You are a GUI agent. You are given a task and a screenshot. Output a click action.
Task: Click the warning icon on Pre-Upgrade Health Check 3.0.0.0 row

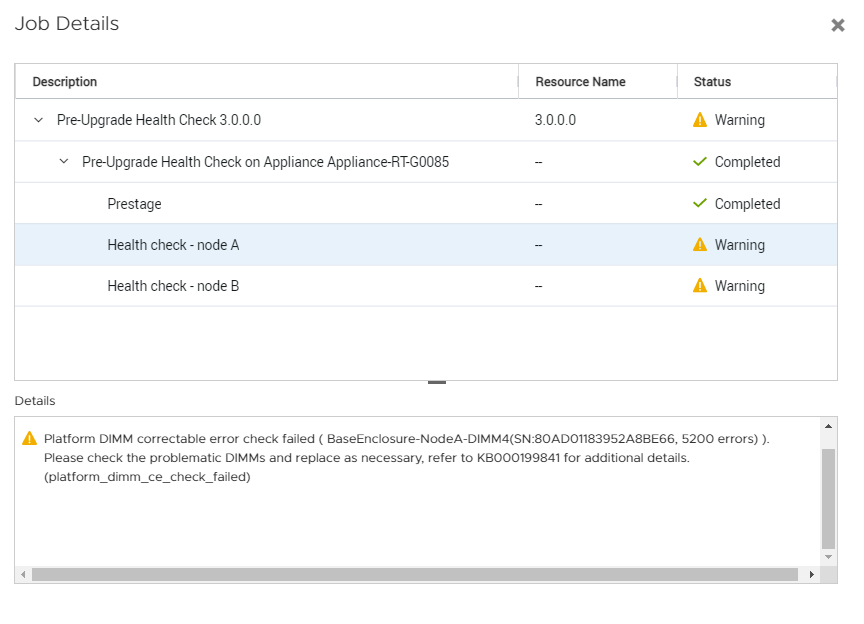pos(701,119)
